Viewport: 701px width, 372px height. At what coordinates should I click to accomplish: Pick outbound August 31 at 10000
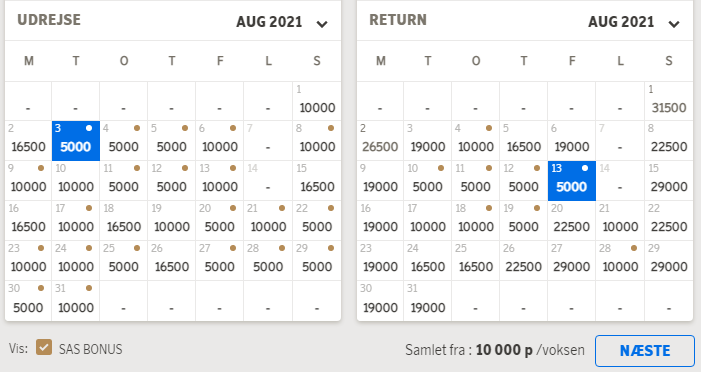pyautogui.click(x=76, y=301)
